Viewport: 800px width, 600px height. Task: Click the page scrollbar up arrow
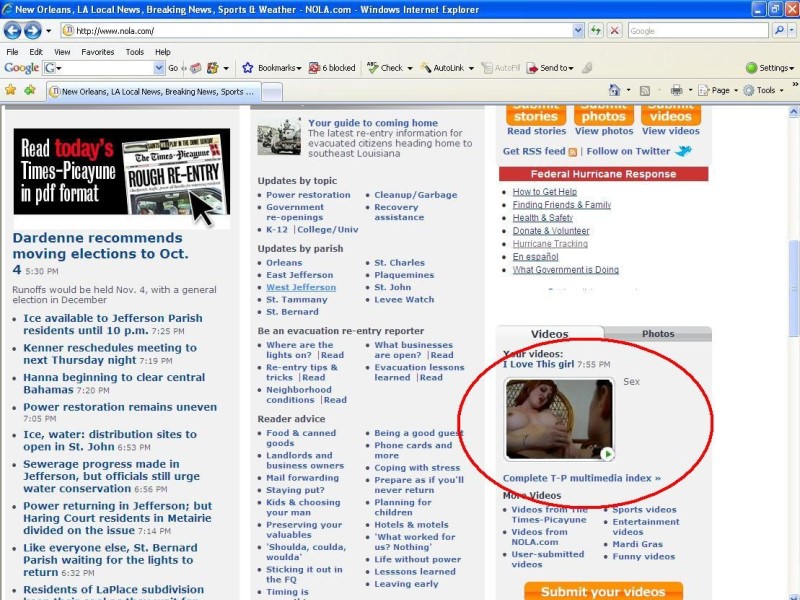coord(794,111)
